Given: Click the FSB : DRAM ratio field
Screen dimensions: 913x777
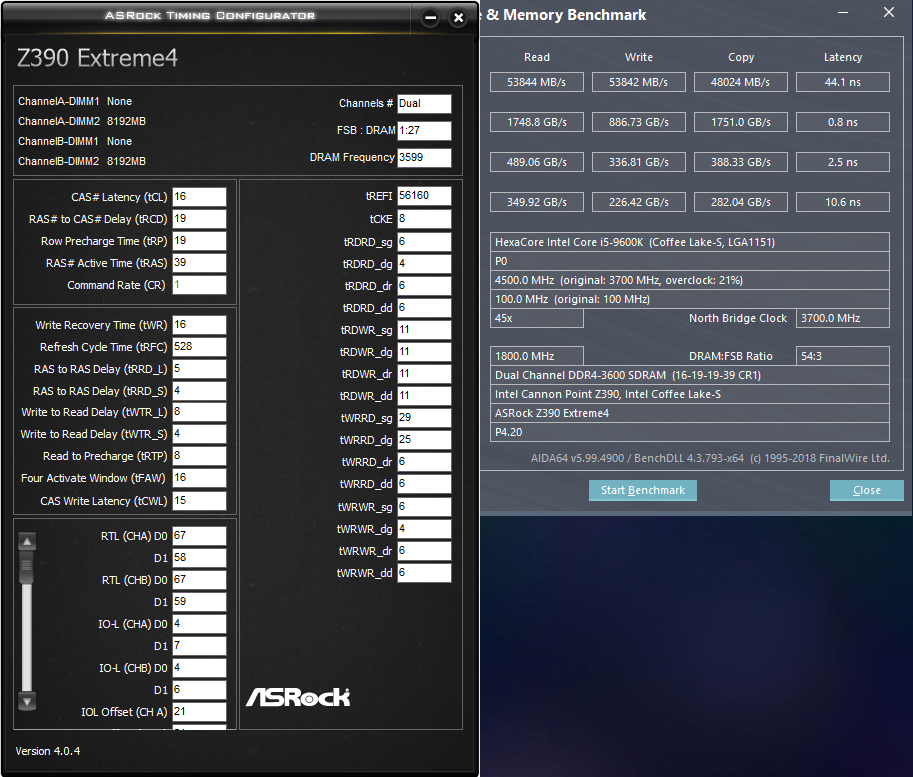Looking at the screenshot, I should coord(424,130).
